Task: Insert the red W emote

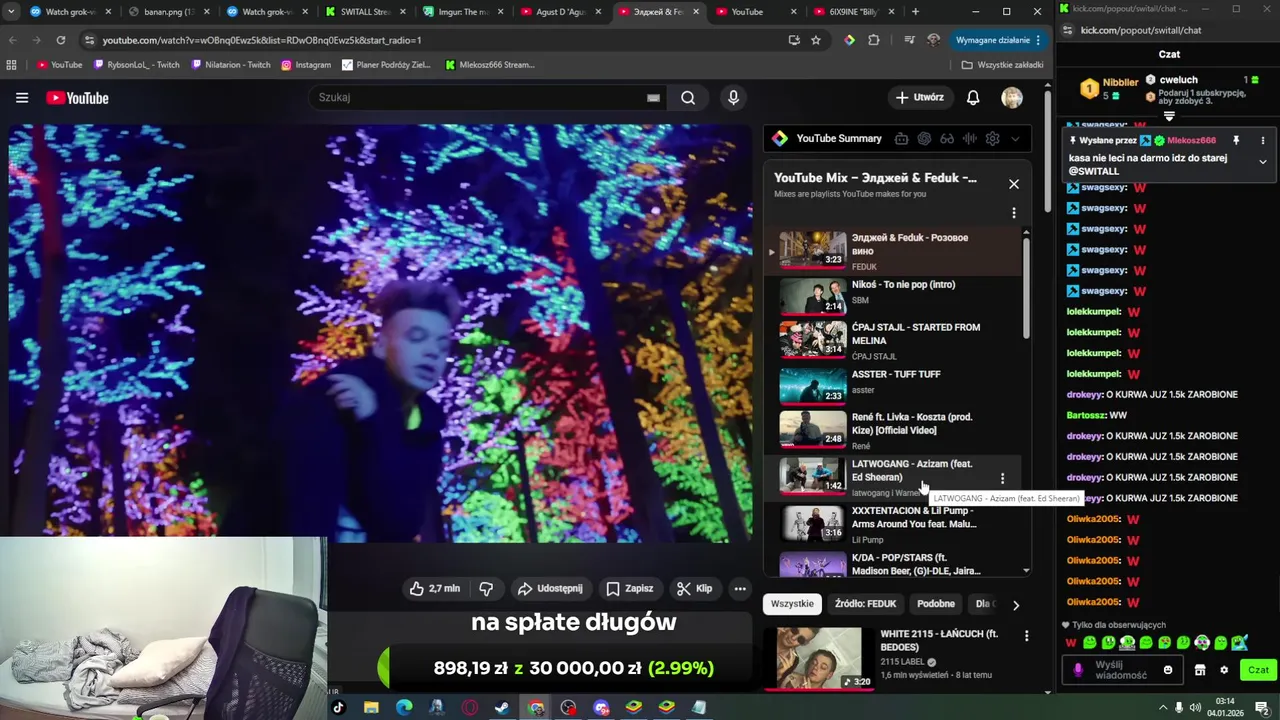Action: tap(1071, 643)
